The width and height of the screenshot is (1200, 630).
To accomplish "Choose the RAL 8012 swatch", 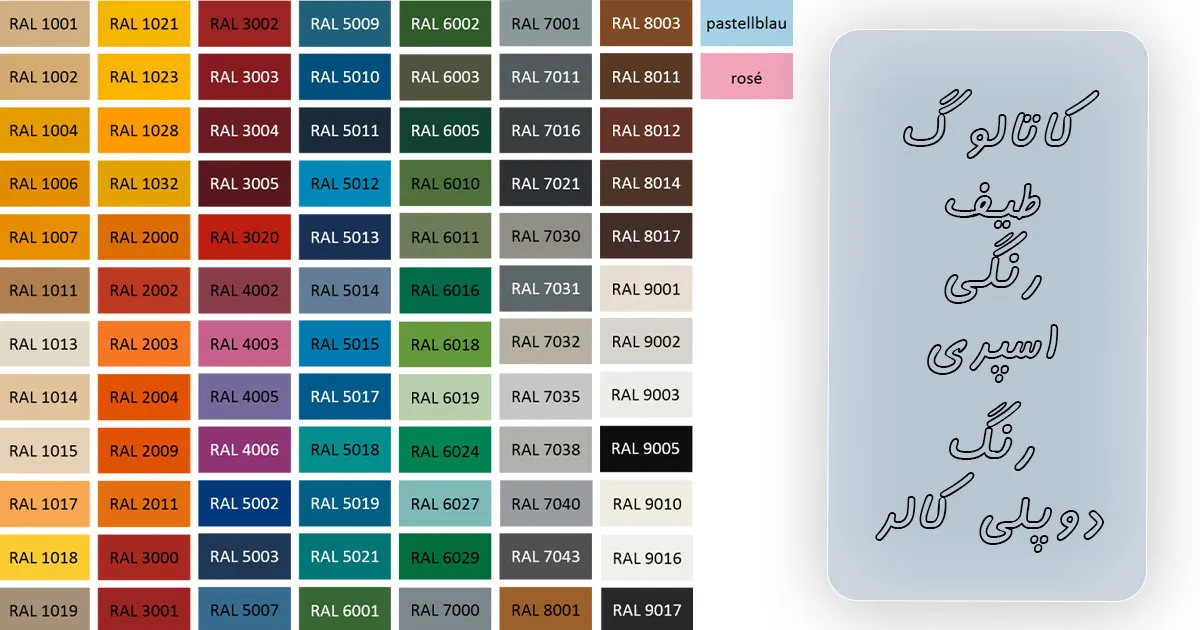I will (646, 130).
